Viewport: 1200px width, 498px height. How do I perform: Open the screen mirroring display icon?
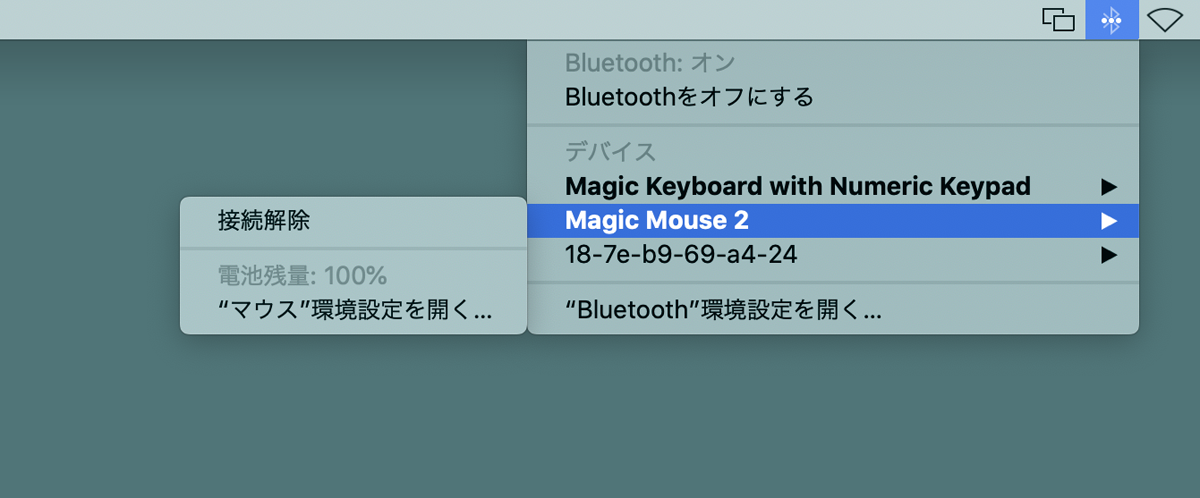(x=1059, y=20)
